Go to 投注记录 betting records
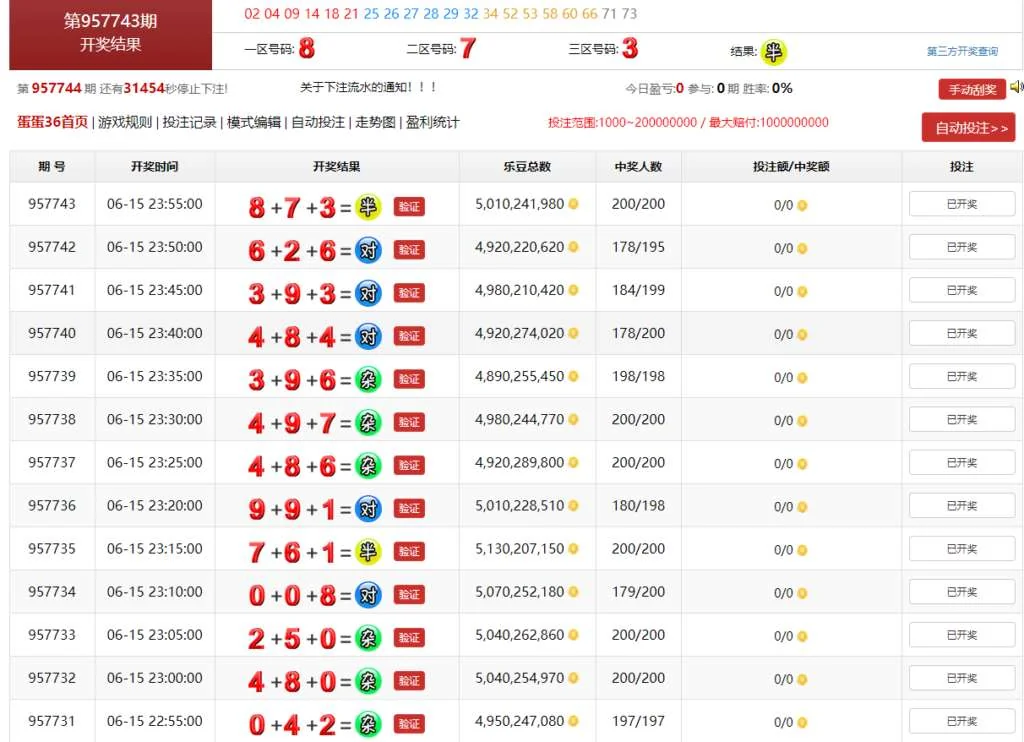Viewport: 1024px width, 742px height. (189, 123)
